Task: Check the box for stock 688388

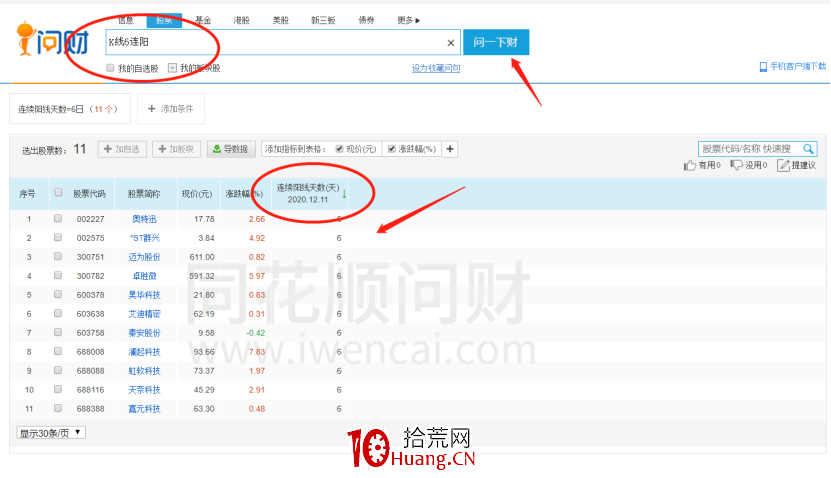Action: point(58,408)
